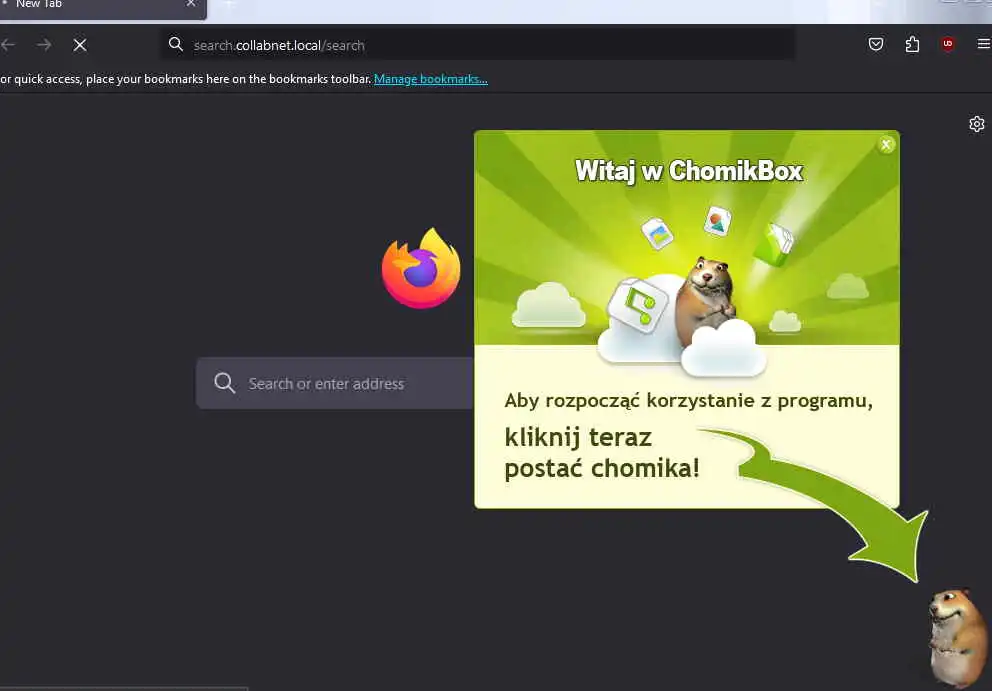The height and width of the screenshot is (691, 992).
Task: Click the 'kliknij teraz postać chomika!' text
Action: (602, 453)
